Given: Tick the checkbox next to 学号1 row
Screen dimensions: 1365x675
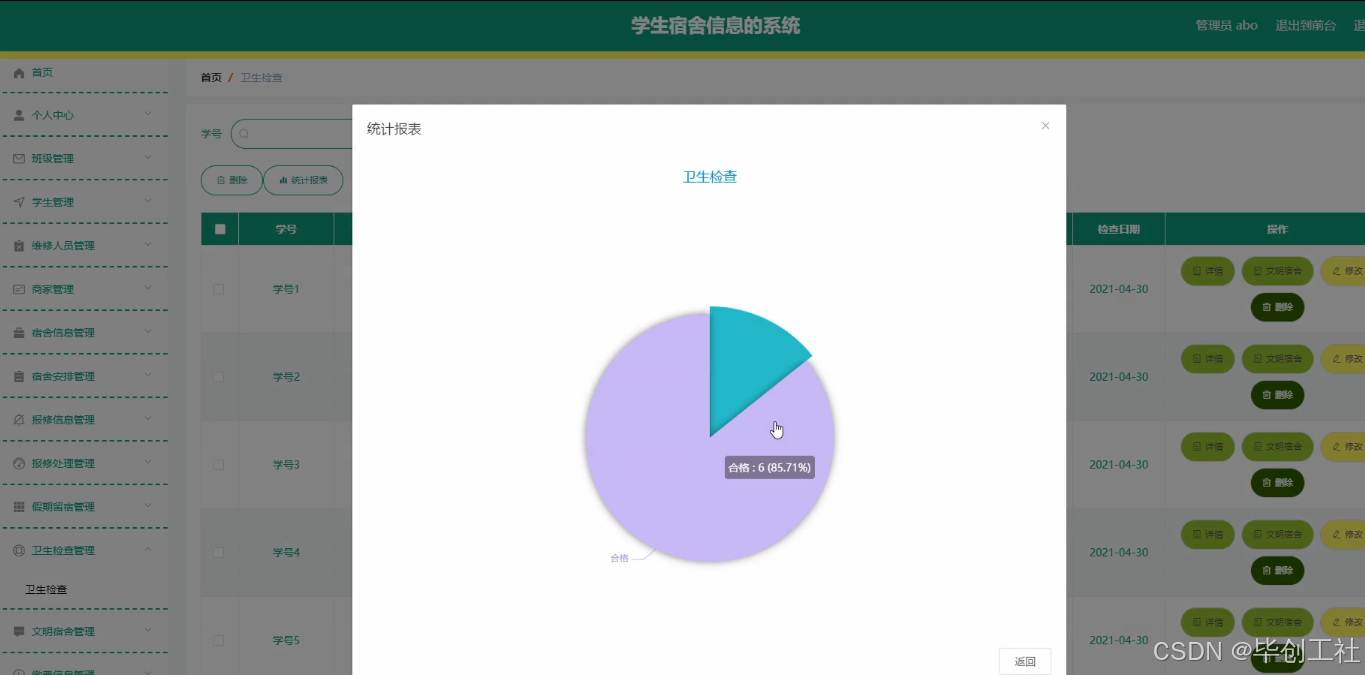Looking at the screenshot, I should [218, 289].
